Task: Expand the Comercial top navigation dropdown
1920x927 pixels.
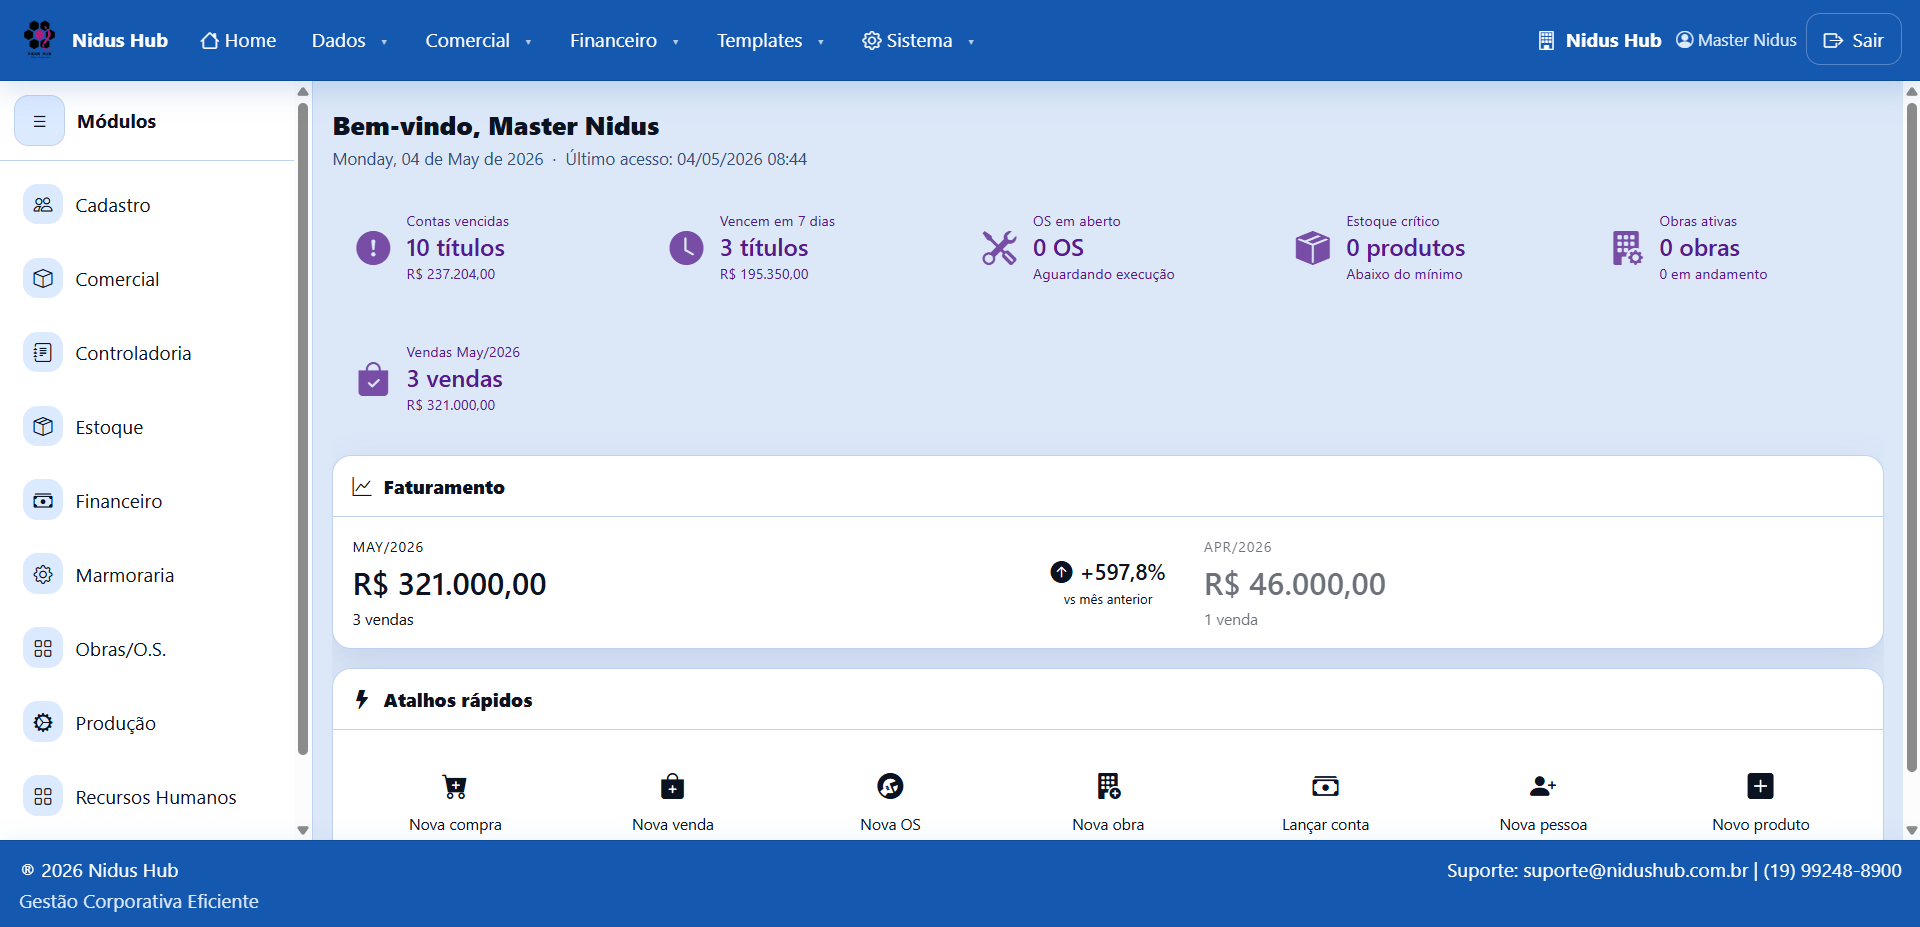Action: tap(478, 40)
